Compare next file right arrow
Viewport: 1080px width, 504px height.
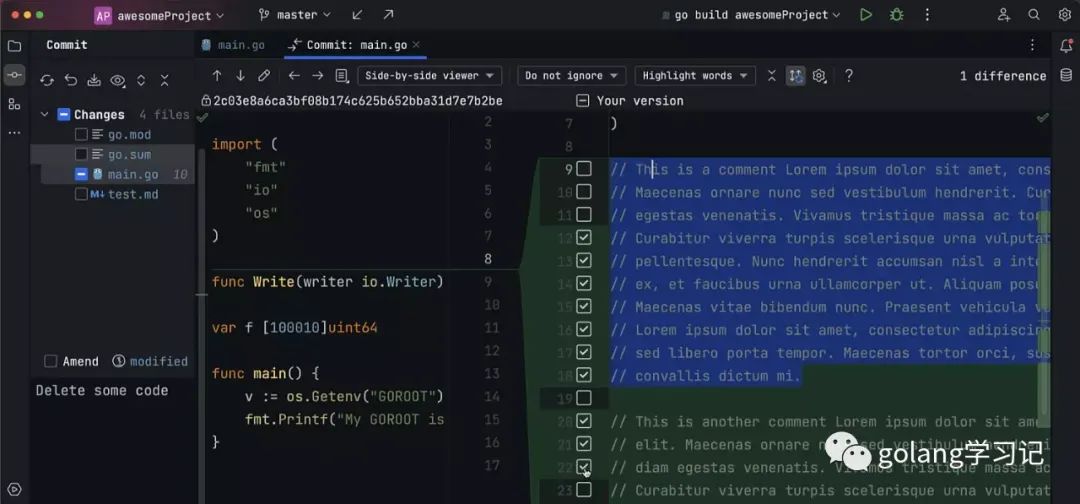pyautogui.click(x=318, y=76)
